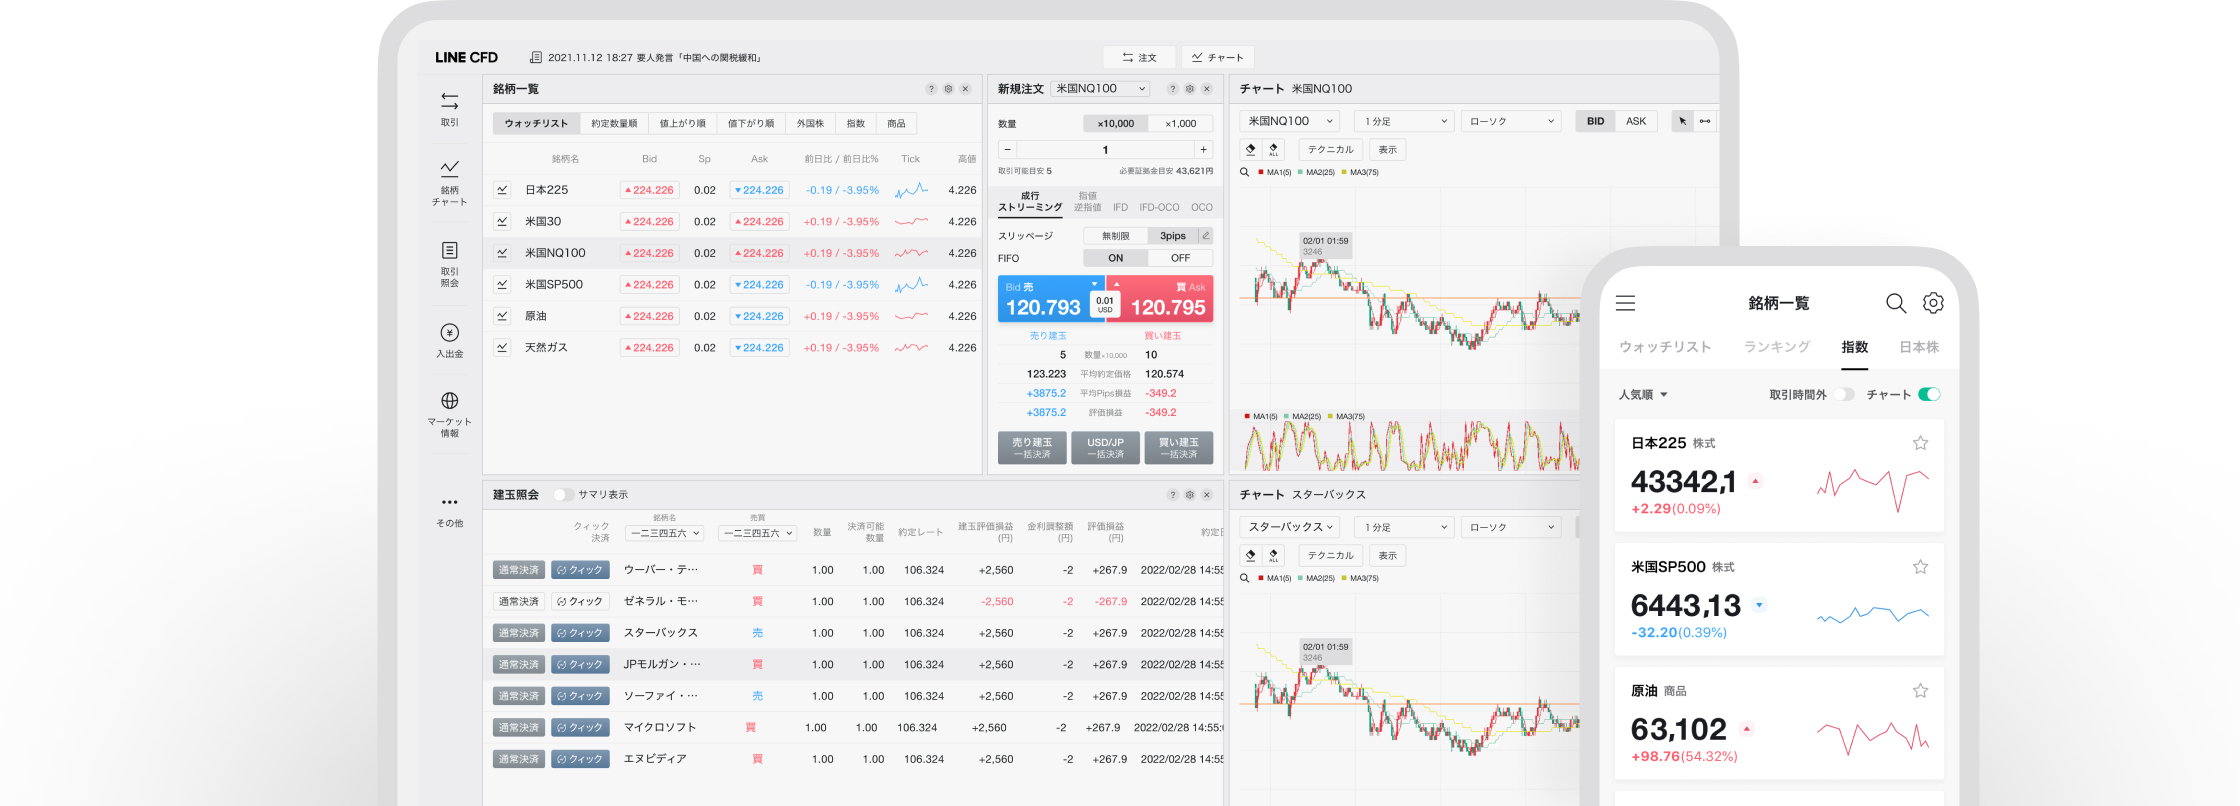This screenshot has height=806, width=2240.
Task: Select 約定数量順 tab in 銘柄一覧
Action: tap(614, 124)
